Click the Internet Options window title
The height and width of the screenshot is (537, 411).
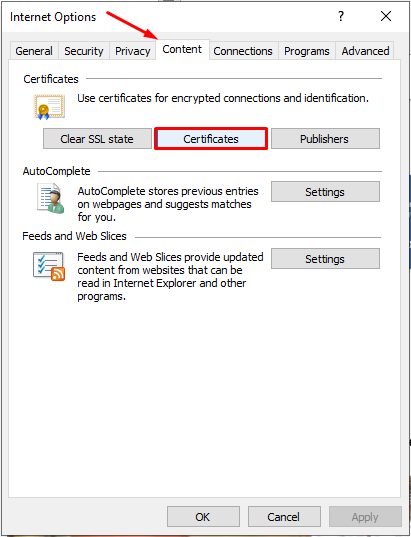pos(53,17)
